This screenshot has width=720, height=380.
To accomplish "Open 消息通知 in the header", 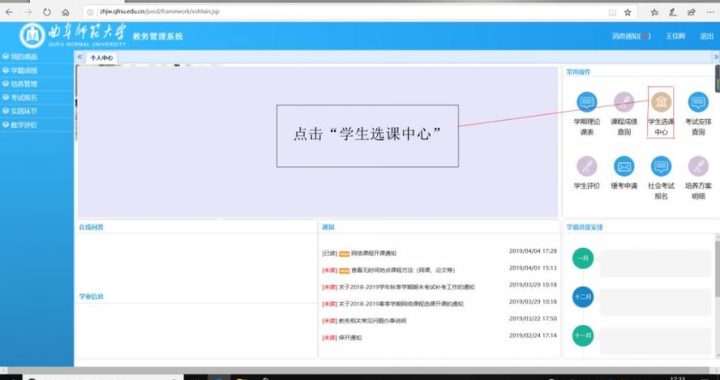I will pos(630,36).
